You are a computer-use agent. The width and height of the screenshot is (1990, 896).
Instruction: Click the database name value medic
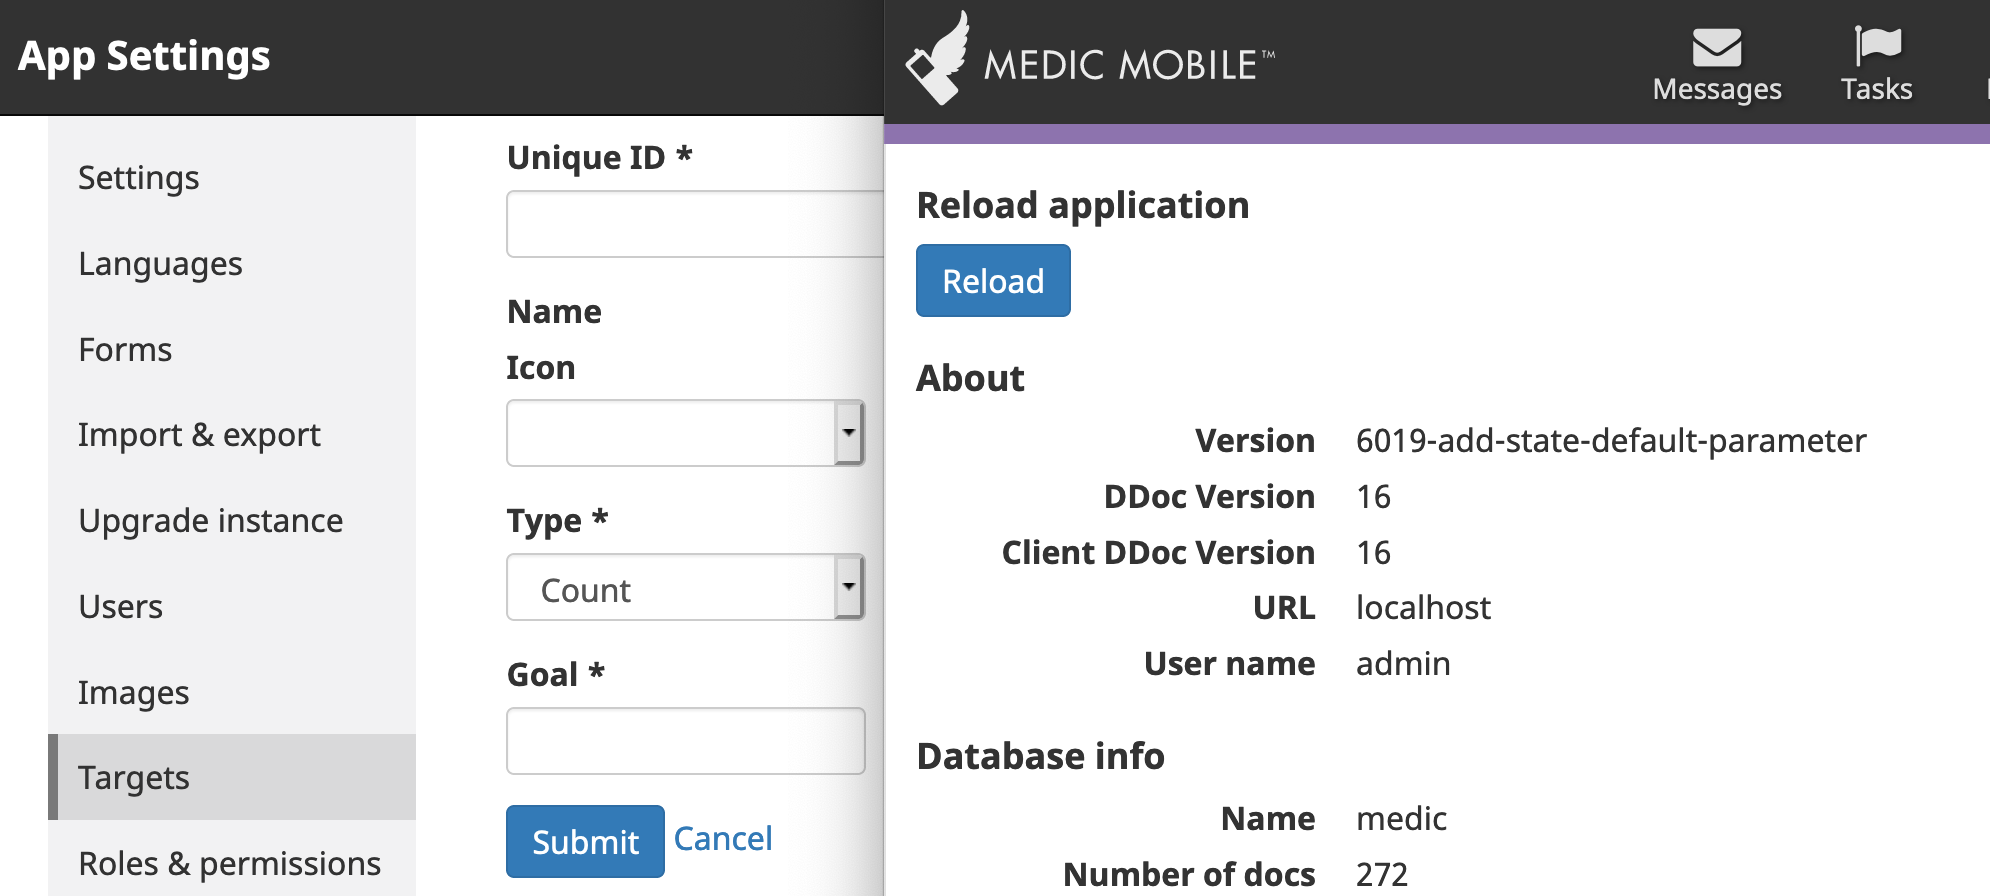coord(1401,819)
